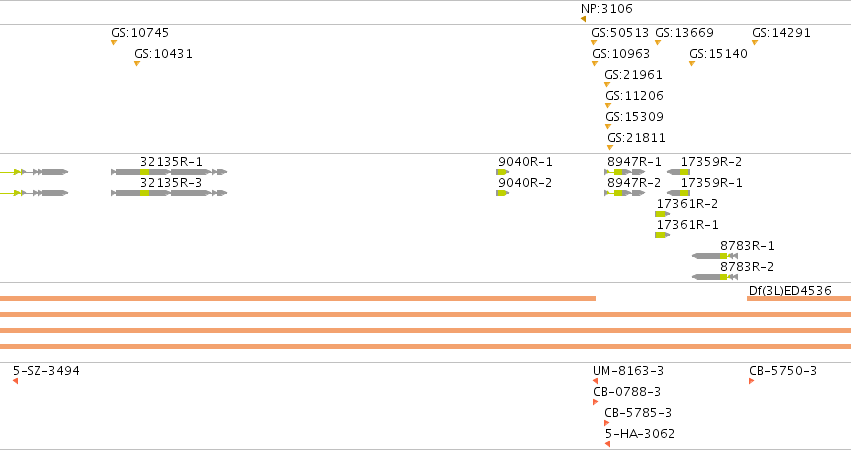Click the 9040R-2 amplicon glyph
The image size is (851, 450).
[503, 193]
